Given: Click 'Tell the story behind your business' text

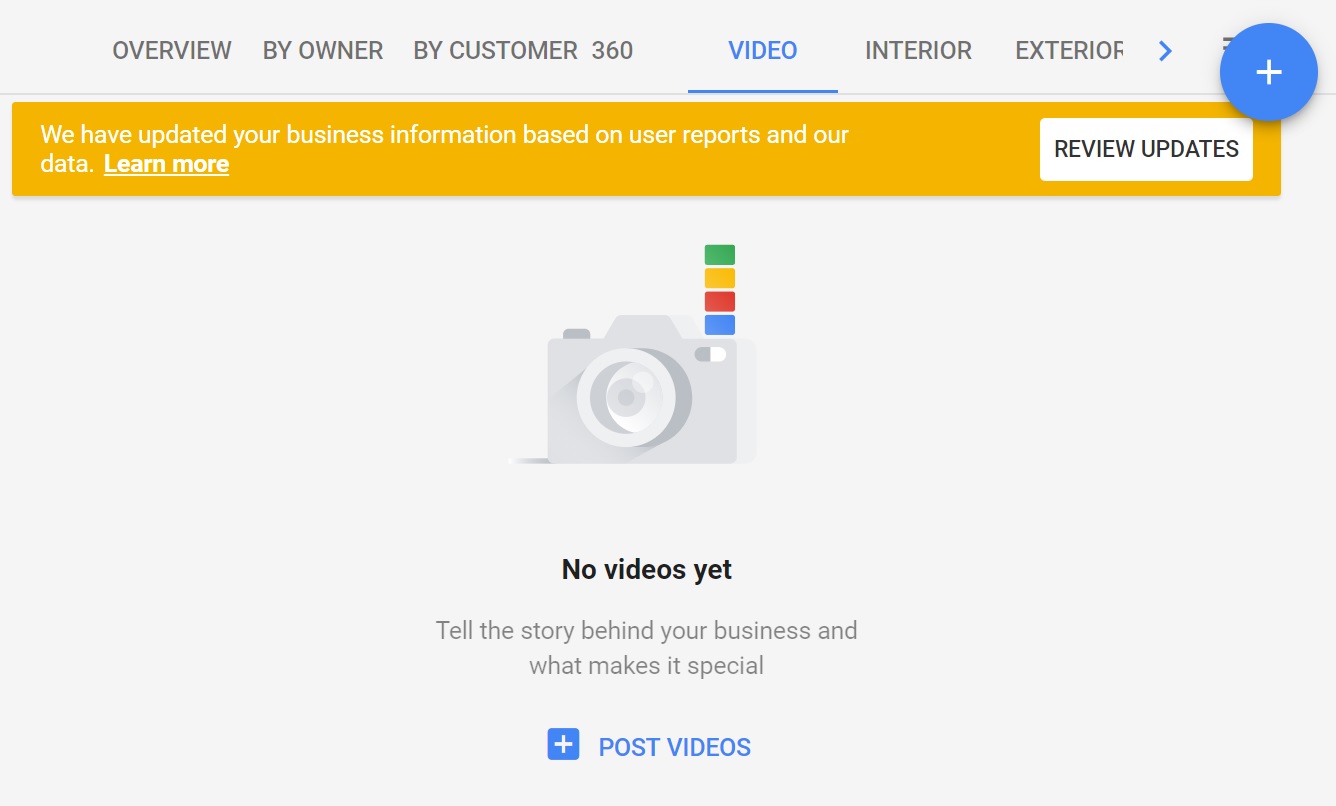Looking at the screenshot, I should tap(646, 648).
